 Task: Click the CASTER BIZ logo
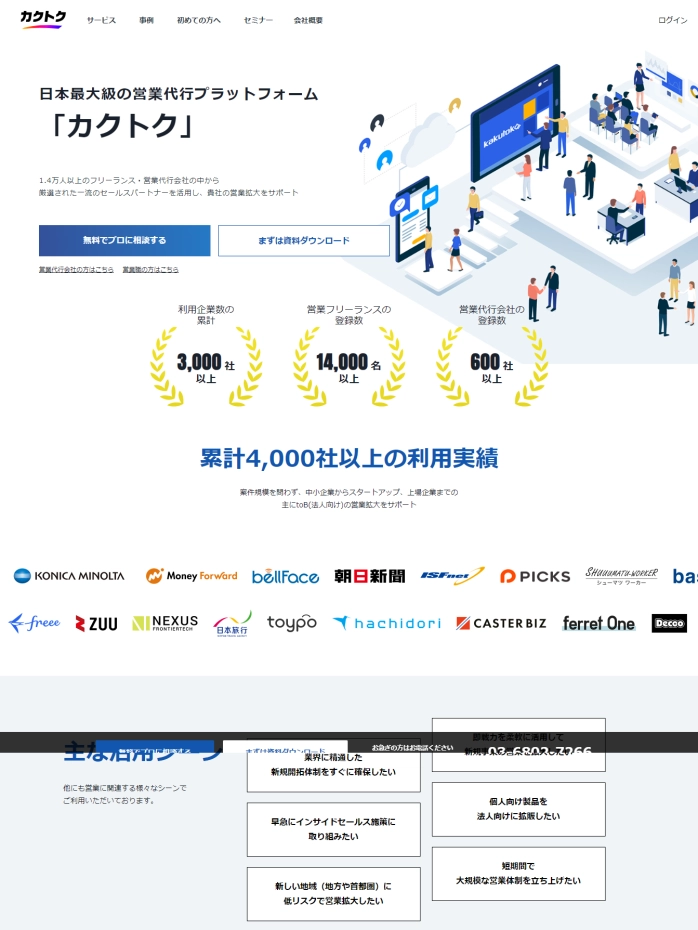coord(501,623)
